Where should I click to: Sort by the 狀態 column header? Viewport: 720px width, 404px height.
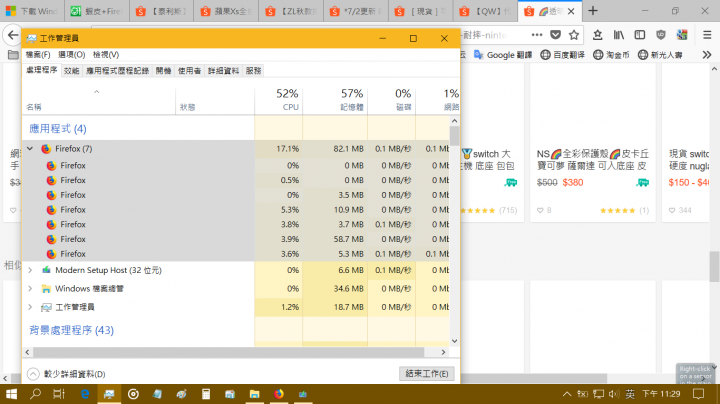[215, 100]
